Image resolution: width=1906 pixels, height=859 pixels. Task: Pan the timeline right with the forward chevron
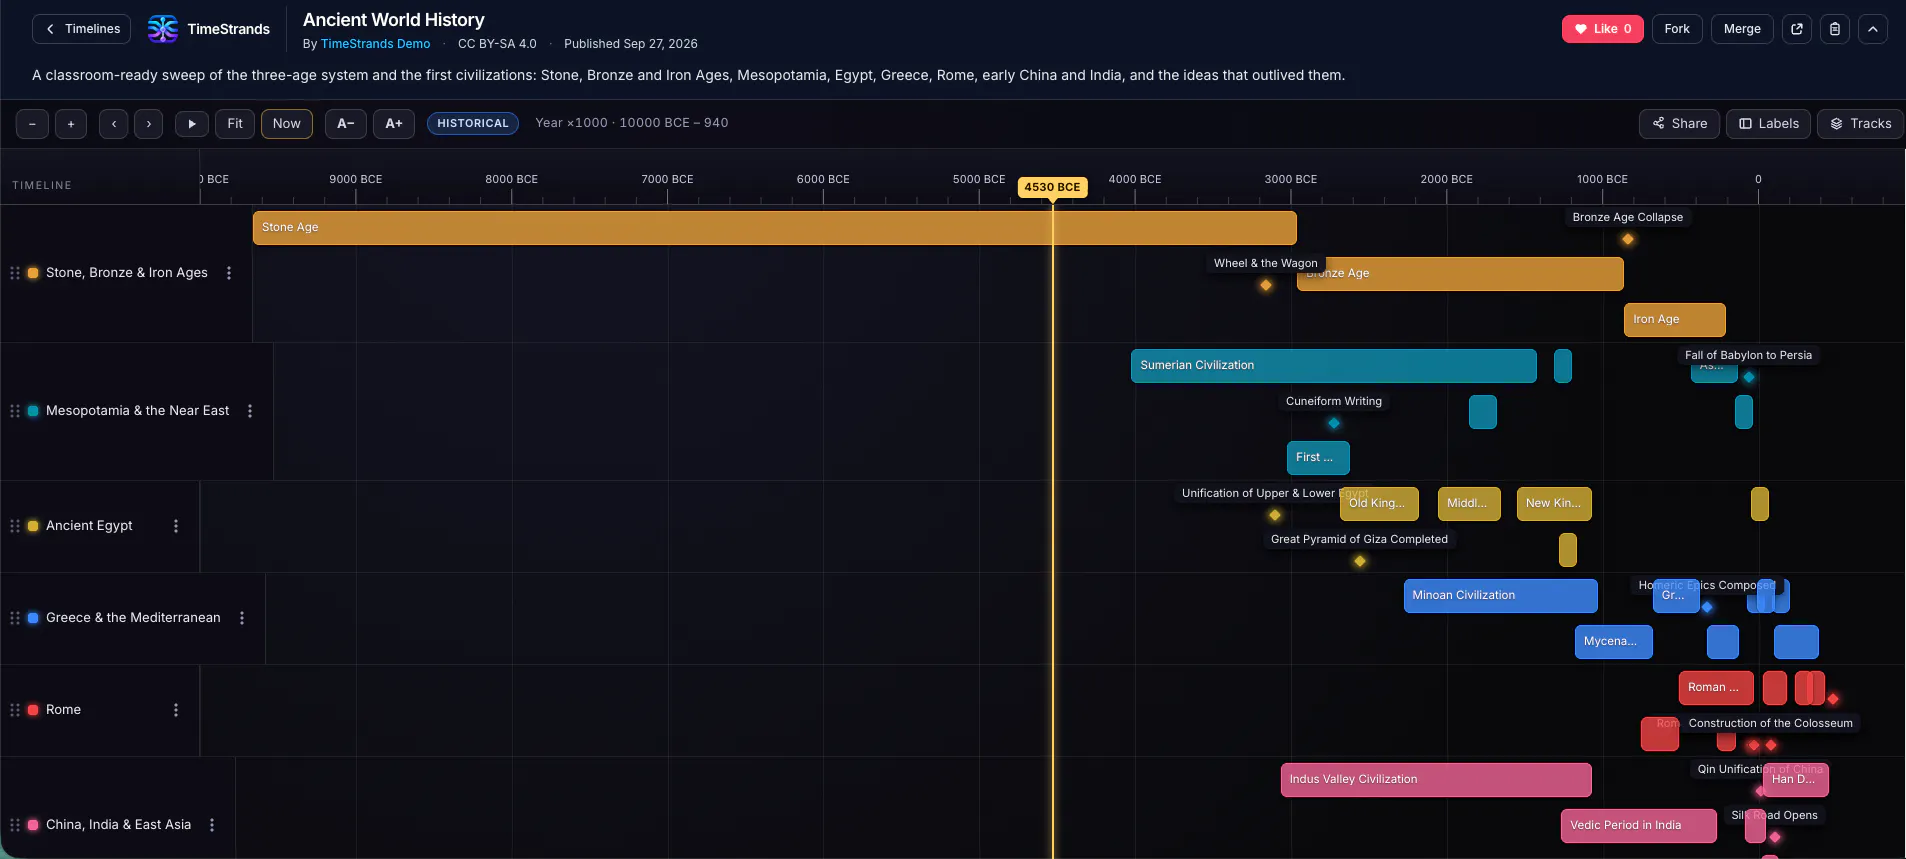(x=149, y=124)
